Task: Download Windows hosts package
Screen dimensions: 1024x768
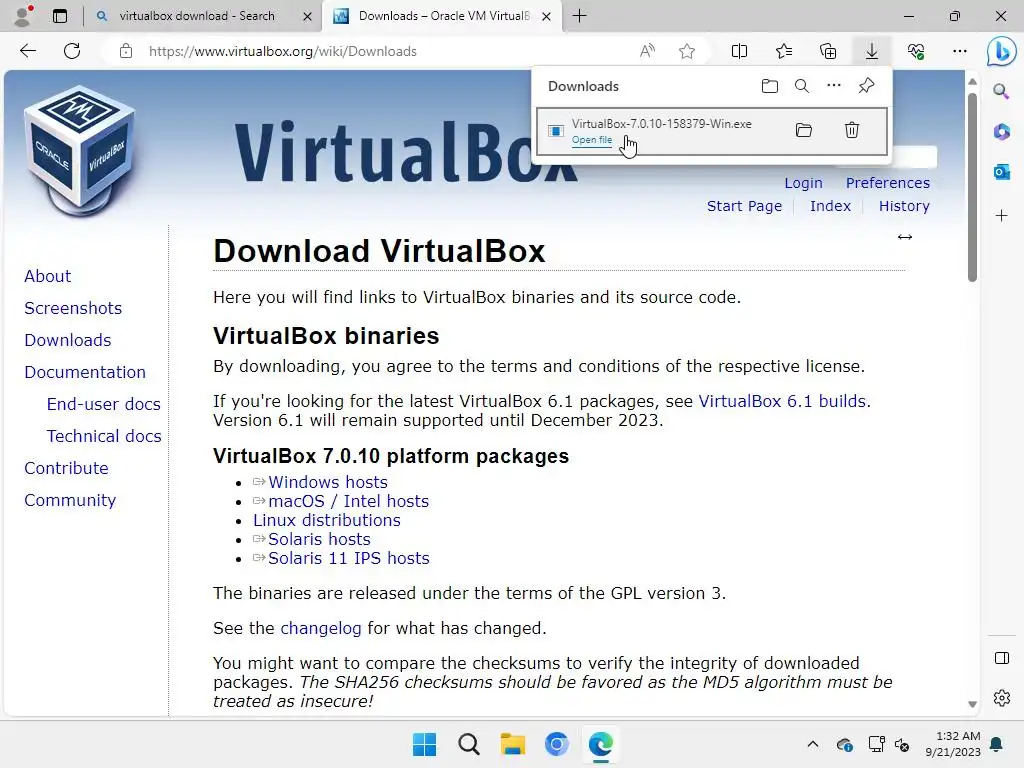Action: click(x=328, y=482)
